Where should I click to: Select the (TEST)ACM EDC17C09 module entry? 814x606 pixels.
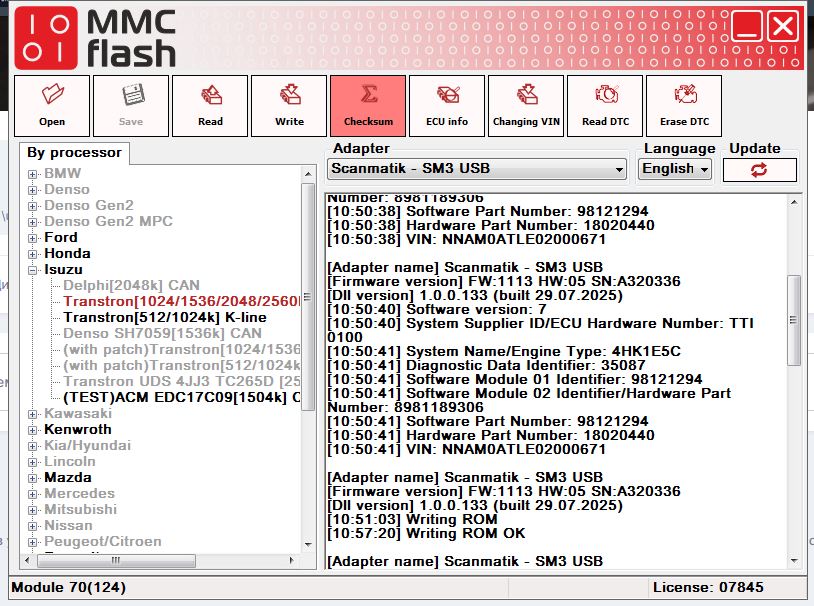click(x=180, y=397)
